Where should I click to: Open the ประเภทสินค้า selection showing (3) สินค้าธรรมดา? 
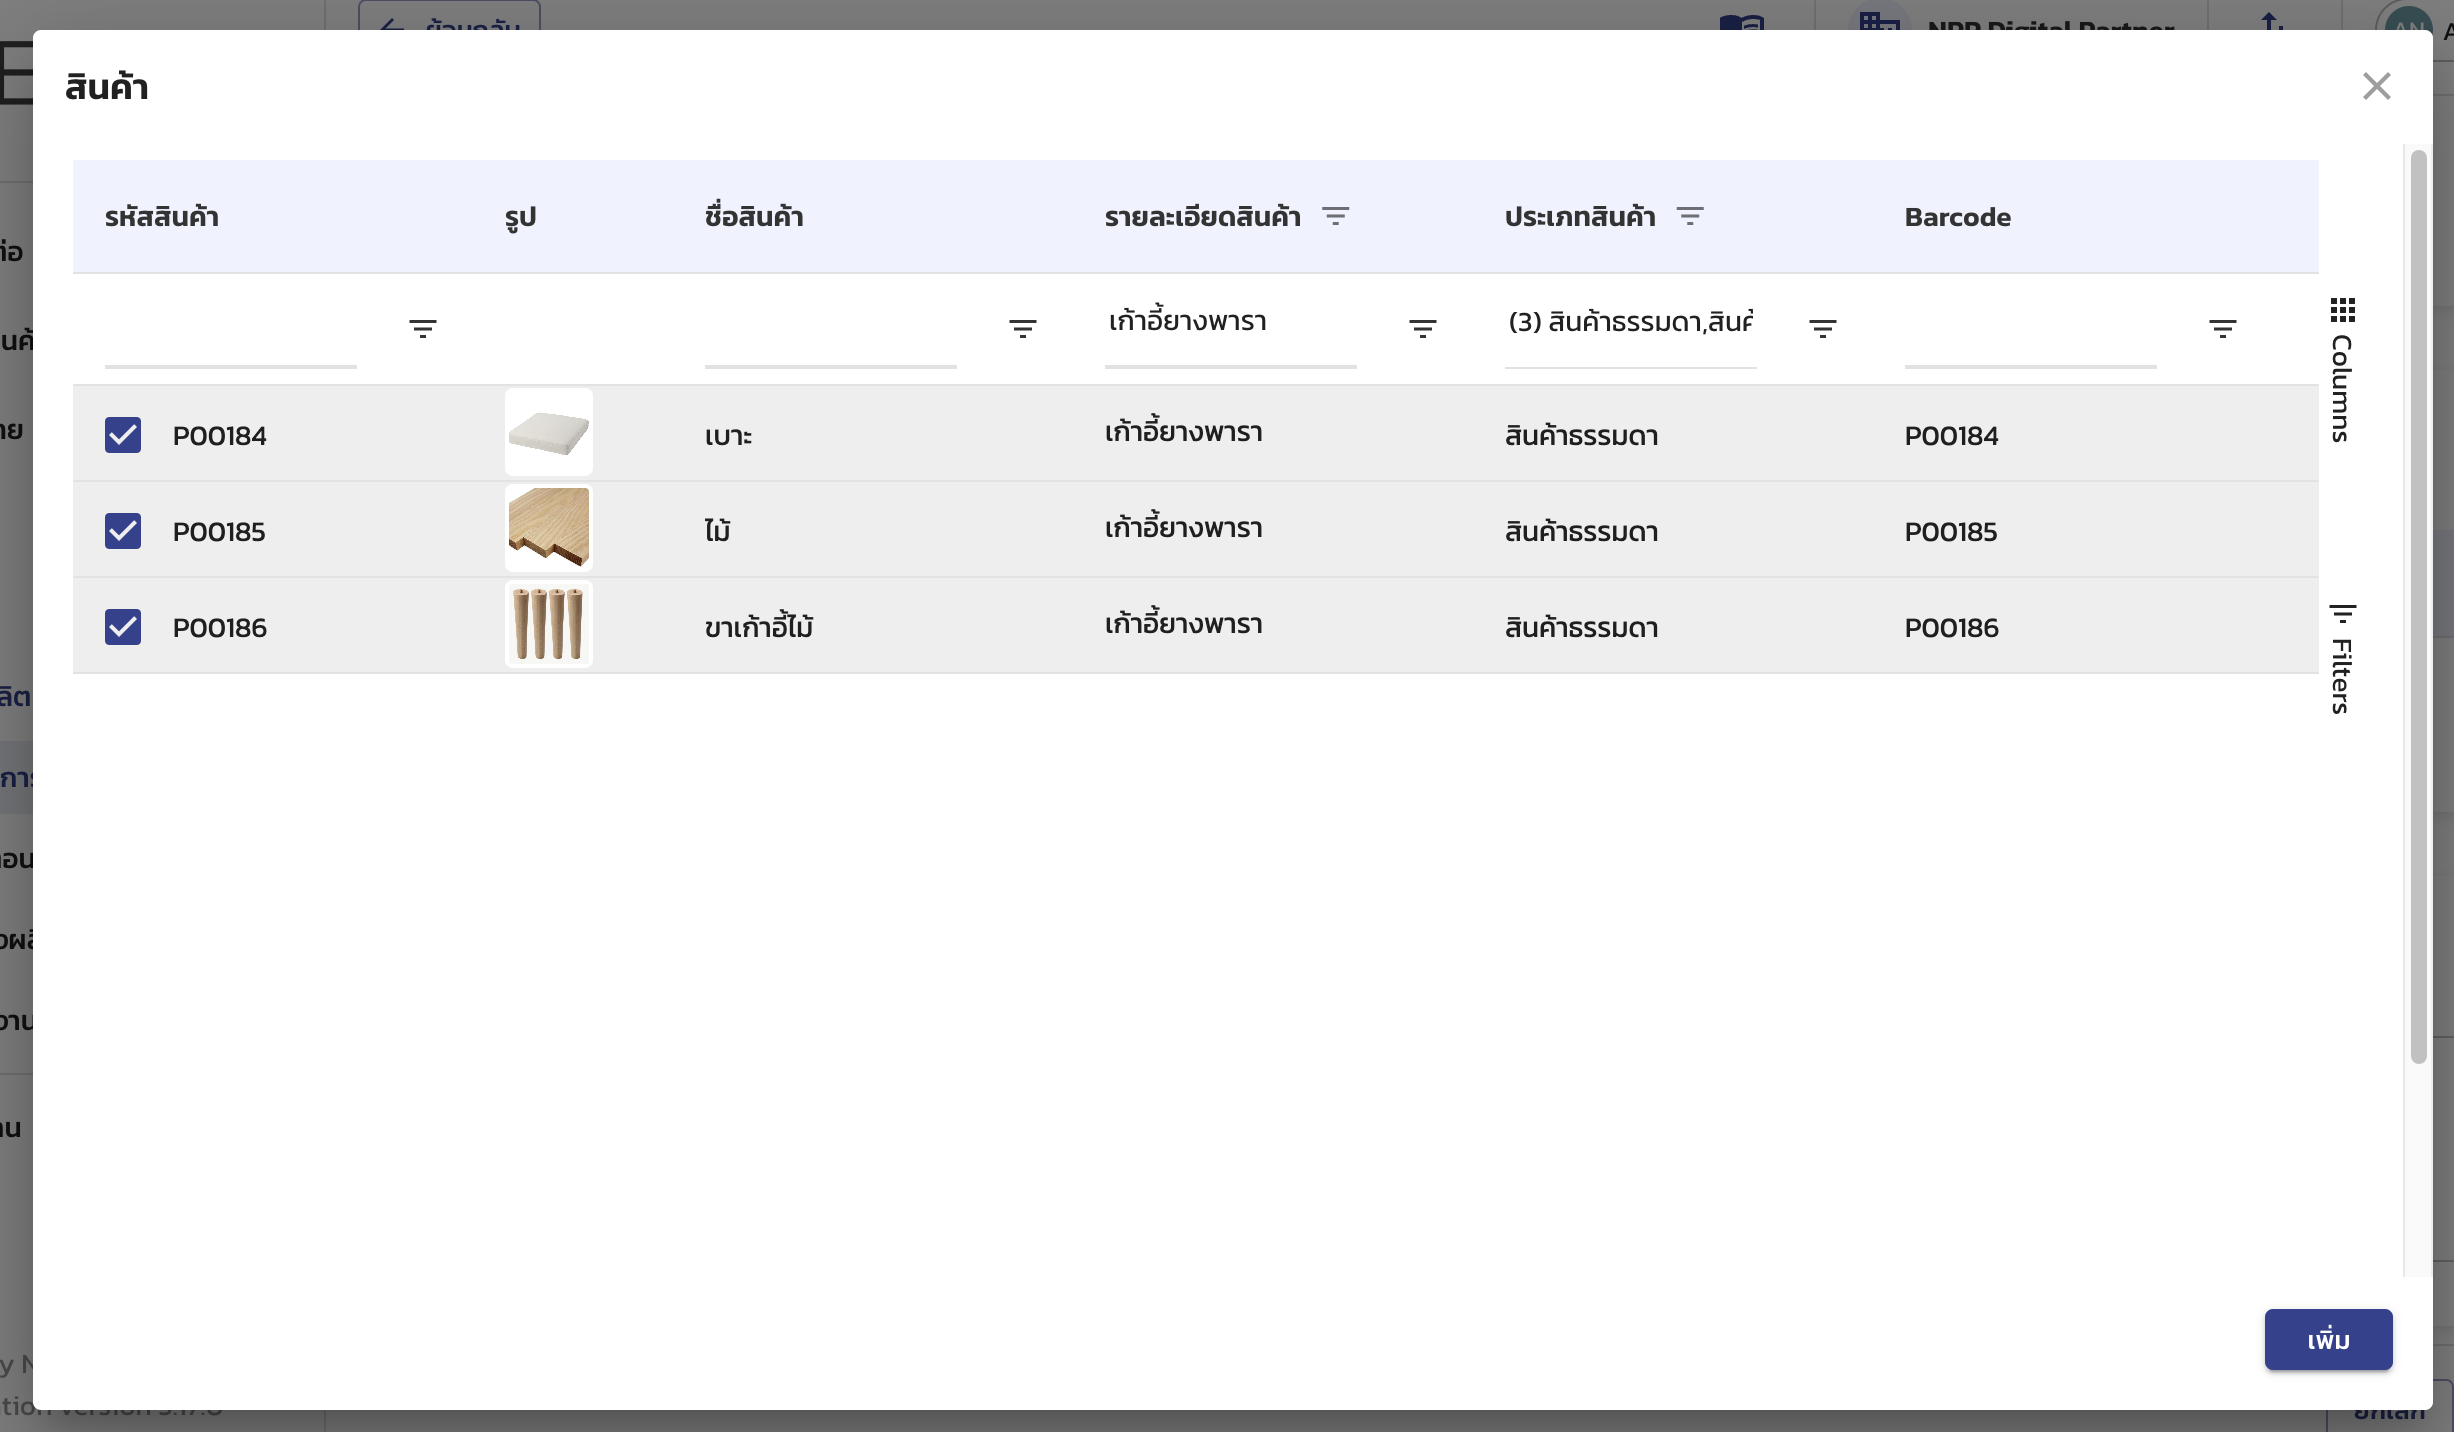[x=1630, y=322]
